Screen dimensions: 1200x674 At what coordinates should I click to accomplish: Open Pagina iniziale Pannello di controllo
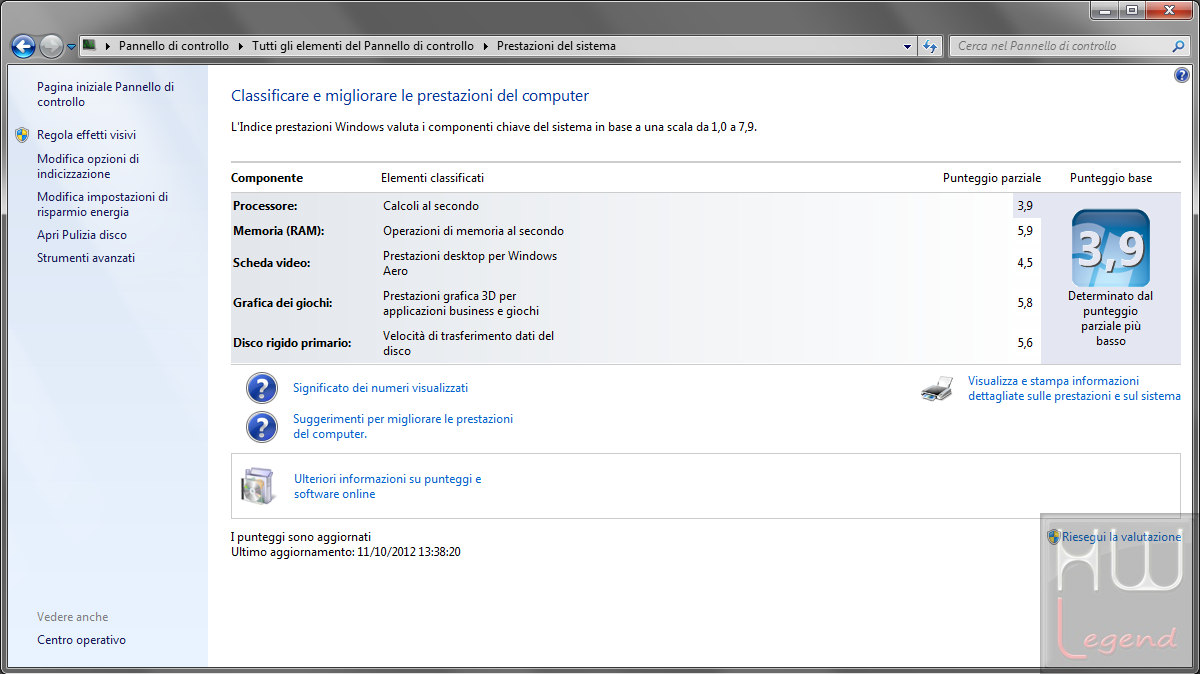click(105, 95)
